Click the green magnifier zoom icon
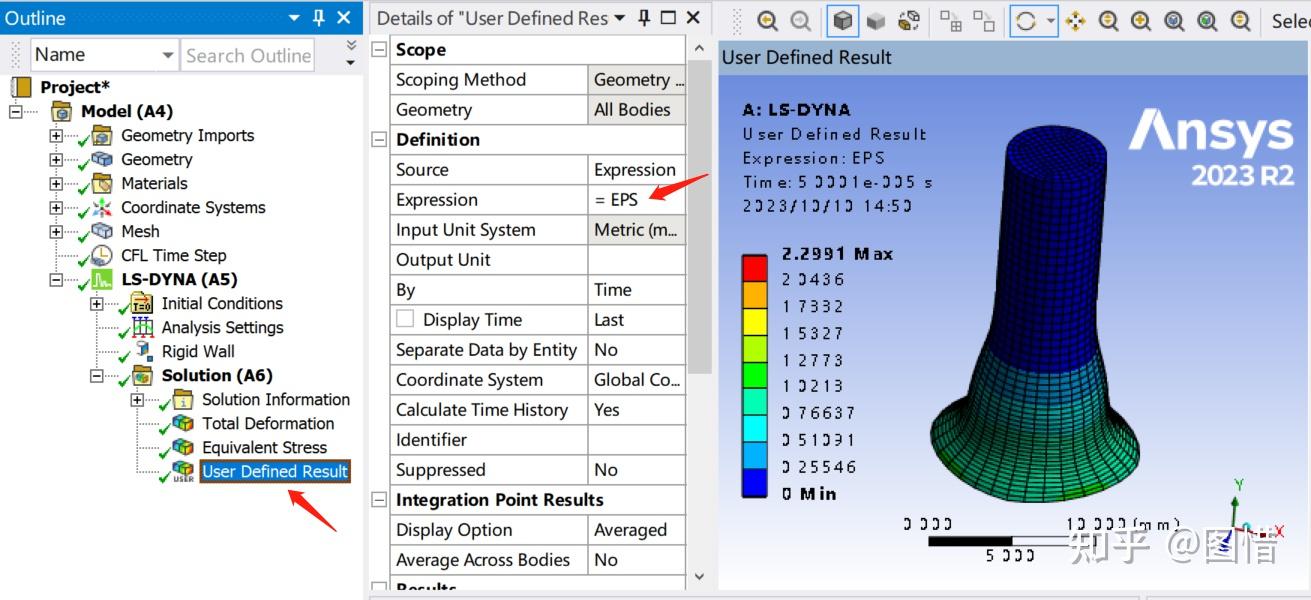This screenshot has height=600, width=1311. click(x=1207, y=20)
